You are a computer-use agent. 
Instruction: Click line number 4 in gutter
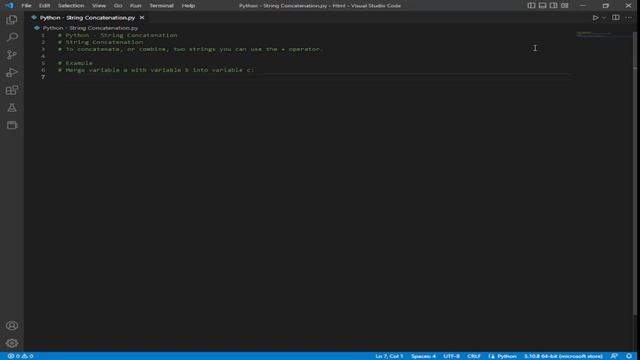[43, 56]
